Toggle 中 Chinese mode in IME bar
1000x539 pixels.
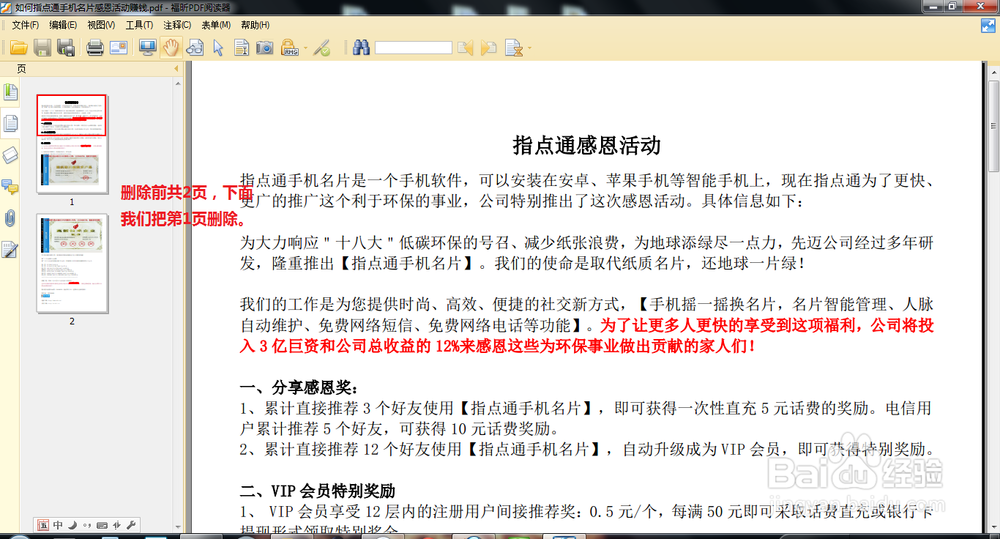pyautogui.click(x=58, y=525)
